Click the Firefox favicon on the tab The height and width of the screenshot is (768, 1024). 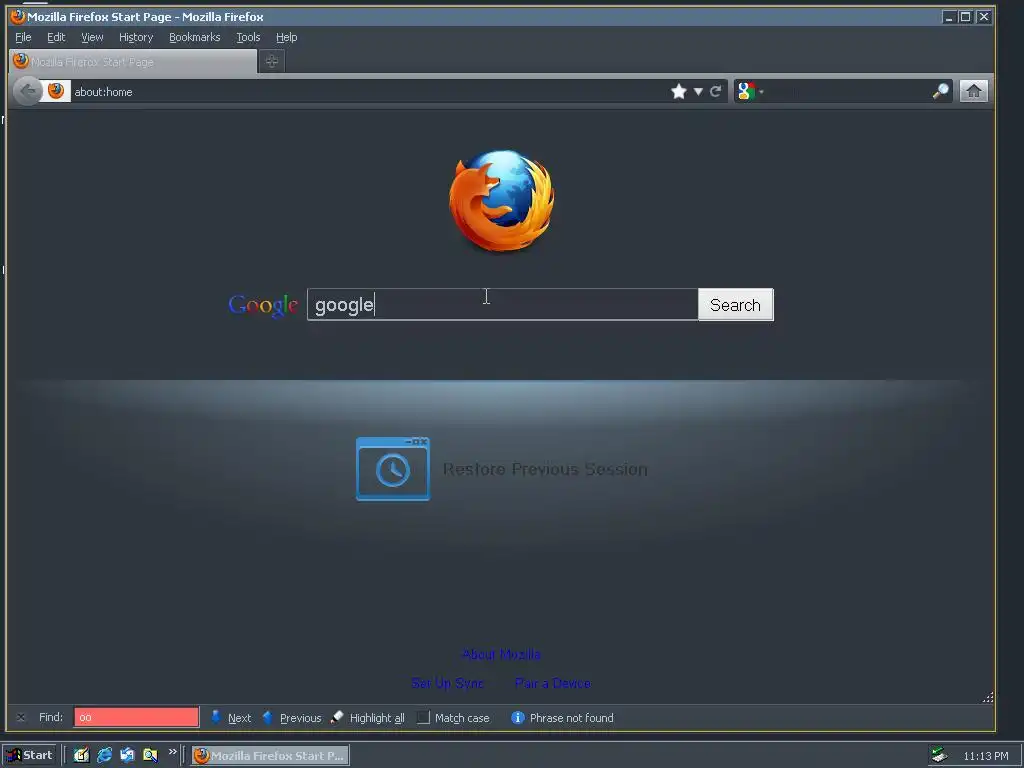[x=21, y=61]
